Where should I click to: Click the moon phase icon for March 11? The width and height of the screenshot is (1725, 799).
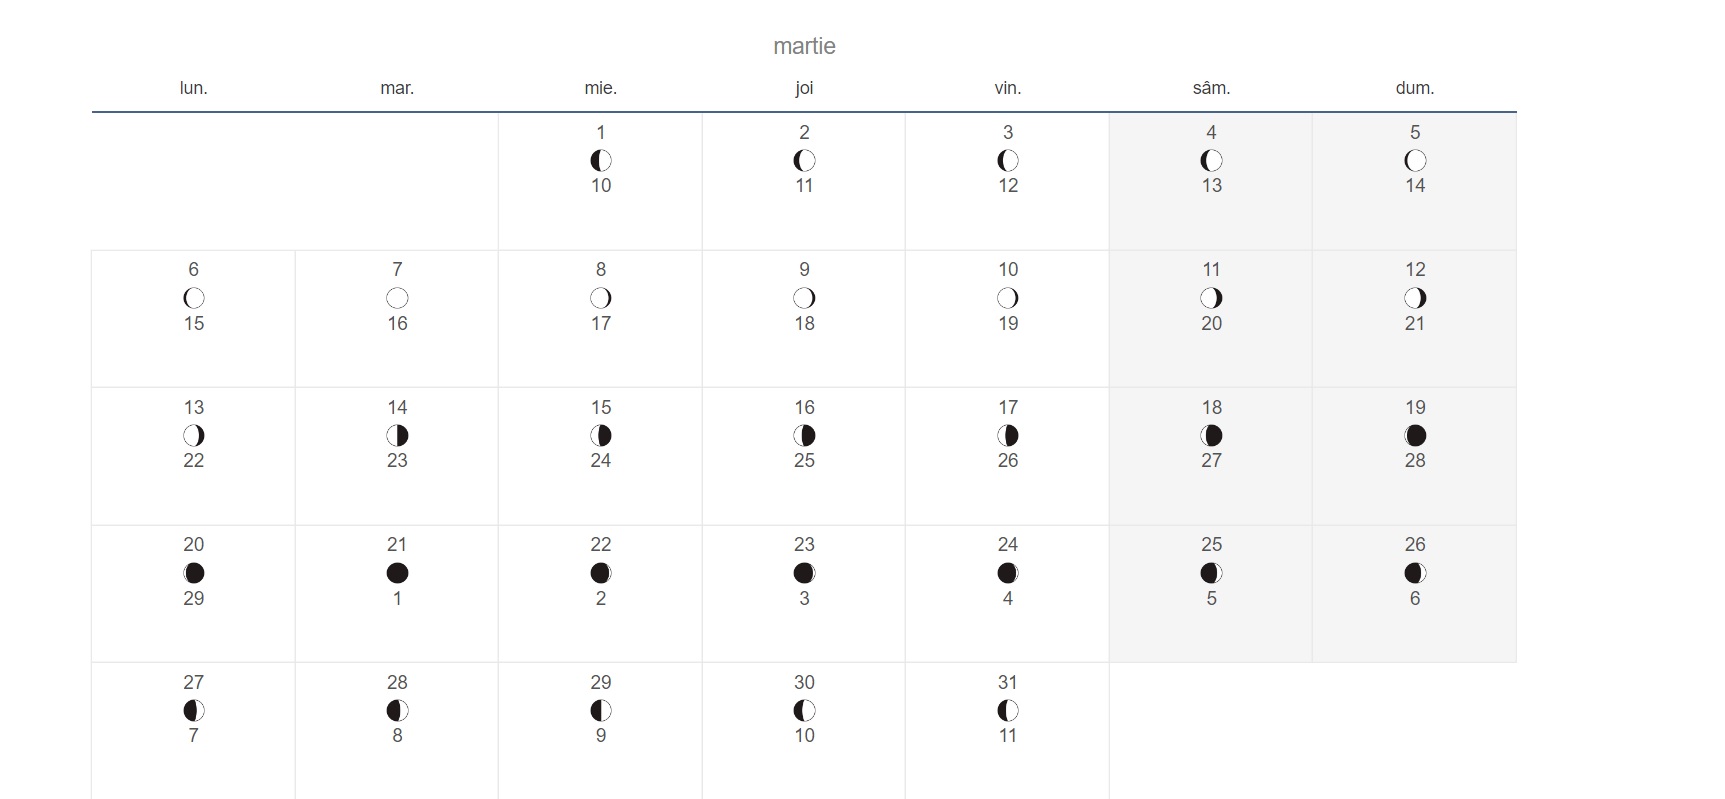[x=1211, y=298]
